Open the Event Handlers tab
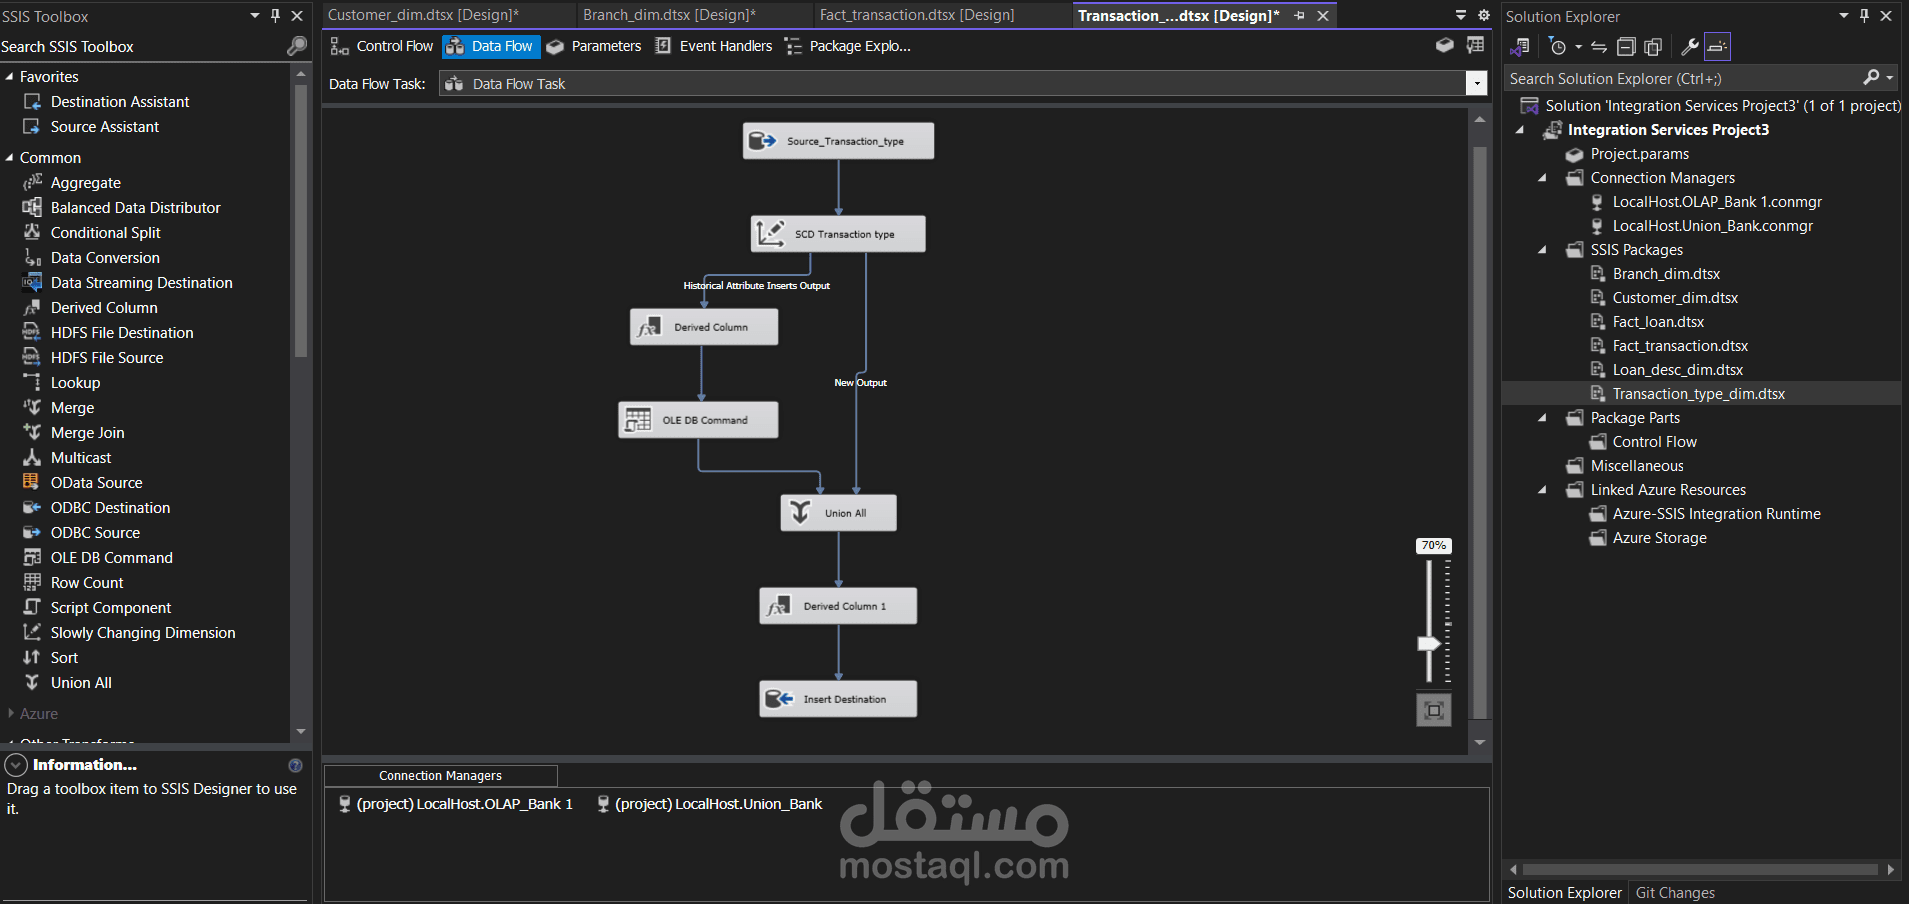Viewport: 1909px width, 904px height. 714,46
